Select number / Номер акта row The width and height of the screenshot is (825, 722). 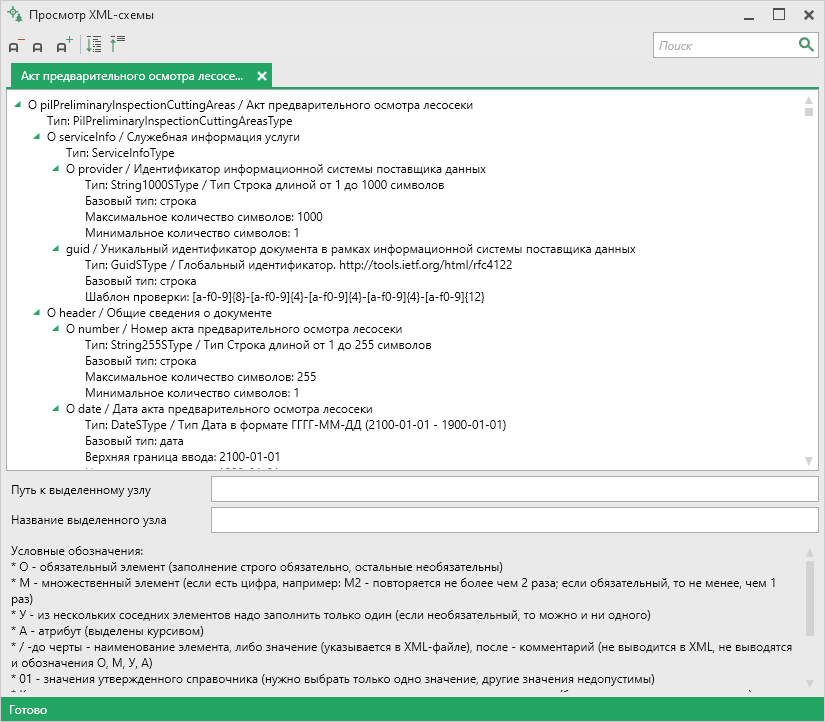(x=234, y=329)
